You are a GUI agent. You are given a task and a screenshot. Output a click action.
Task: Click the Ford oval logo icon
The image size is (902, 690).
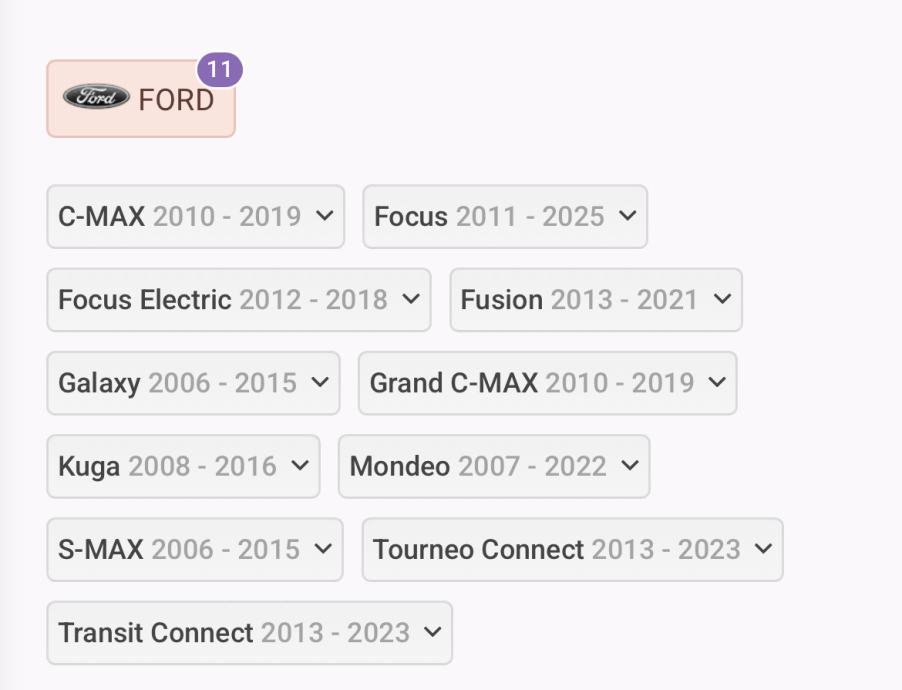click(96, 97)
